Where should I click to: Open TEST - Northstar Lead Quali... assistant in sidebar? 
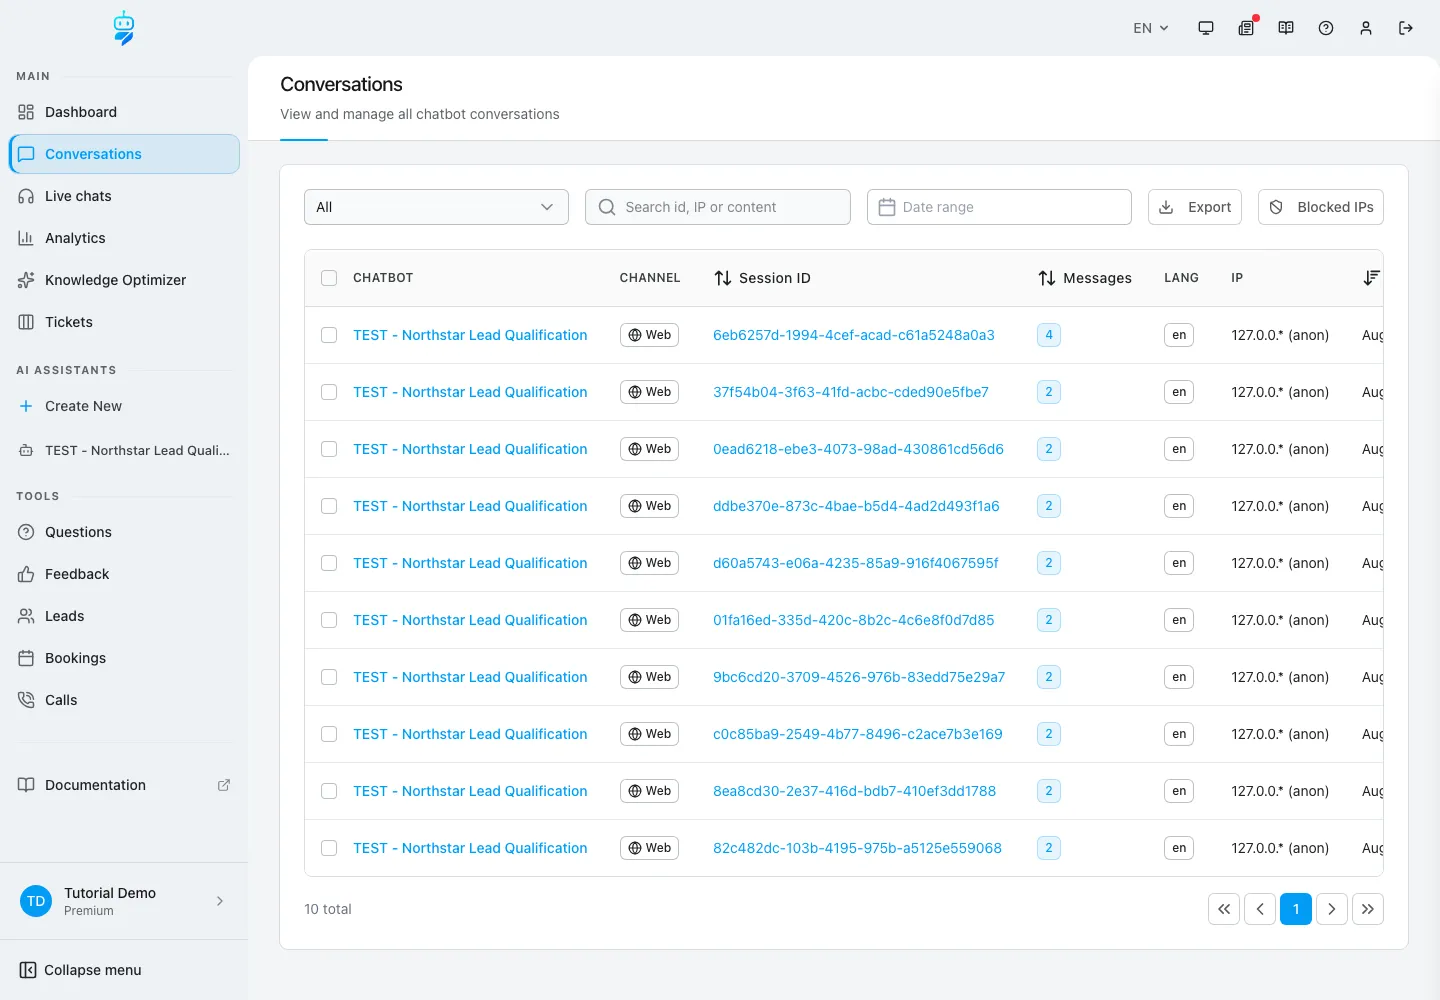click(x=124, y=450)
